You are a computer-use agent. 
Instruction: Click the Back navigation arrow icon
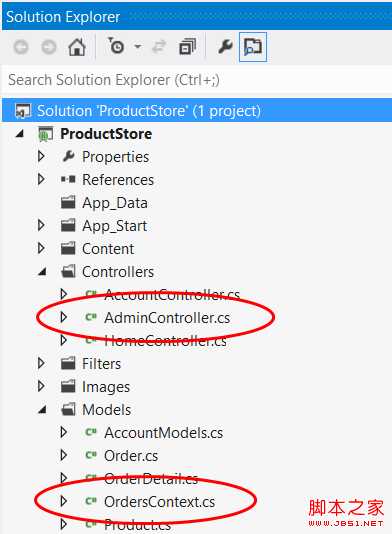(21, 47)
